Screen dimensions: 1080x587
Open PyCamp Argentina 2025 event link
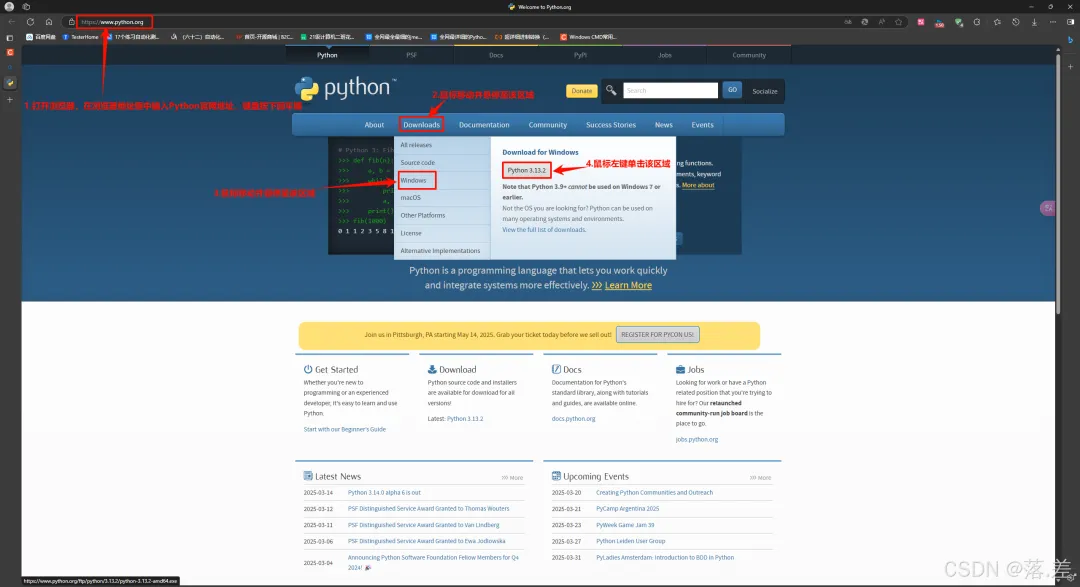point(627,508)
